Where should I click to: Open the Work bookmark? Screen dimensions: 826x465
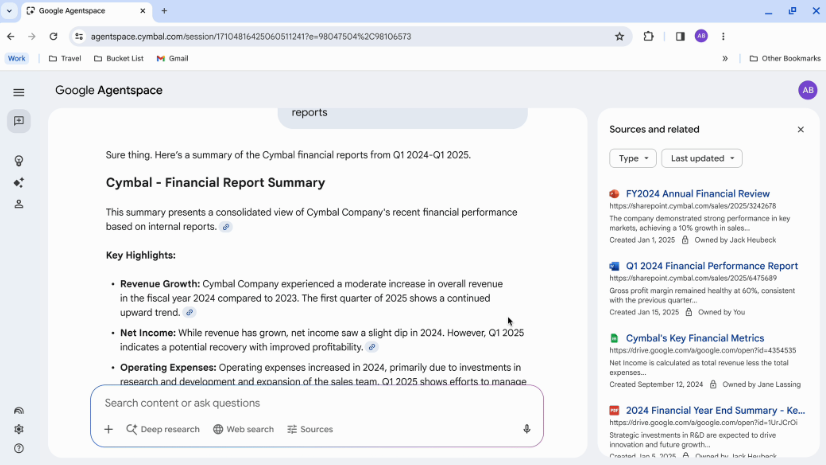tap(16, 58)
